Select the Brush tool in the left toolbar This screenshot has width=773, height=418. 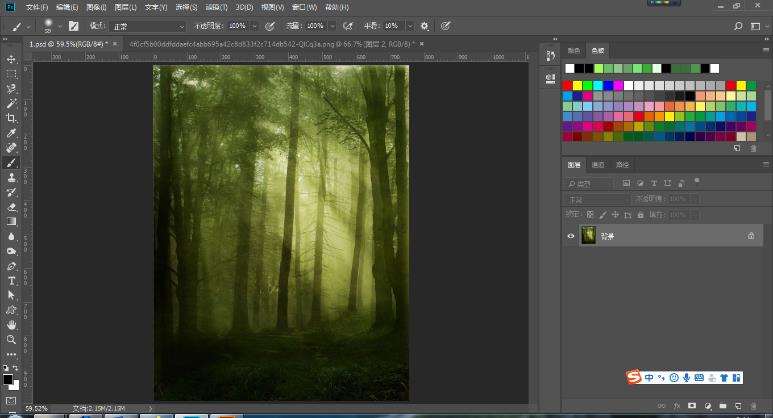12,162
